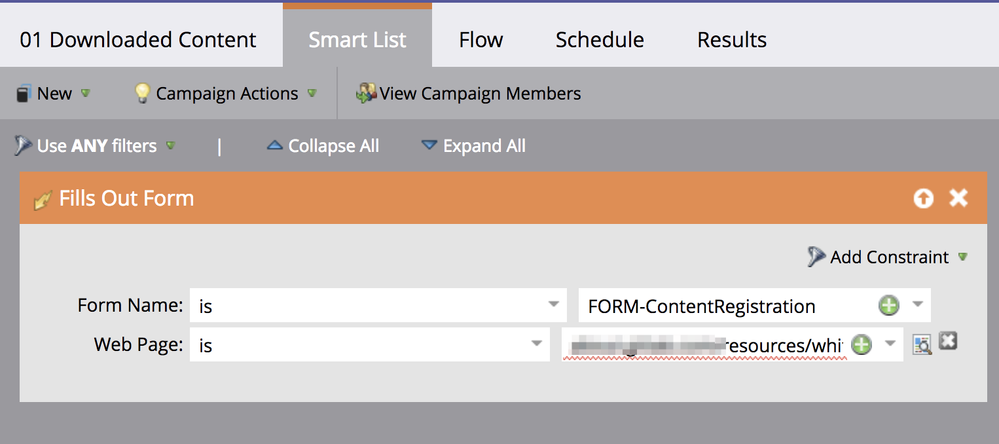Remove the Fills Out Form trigger

958,198
